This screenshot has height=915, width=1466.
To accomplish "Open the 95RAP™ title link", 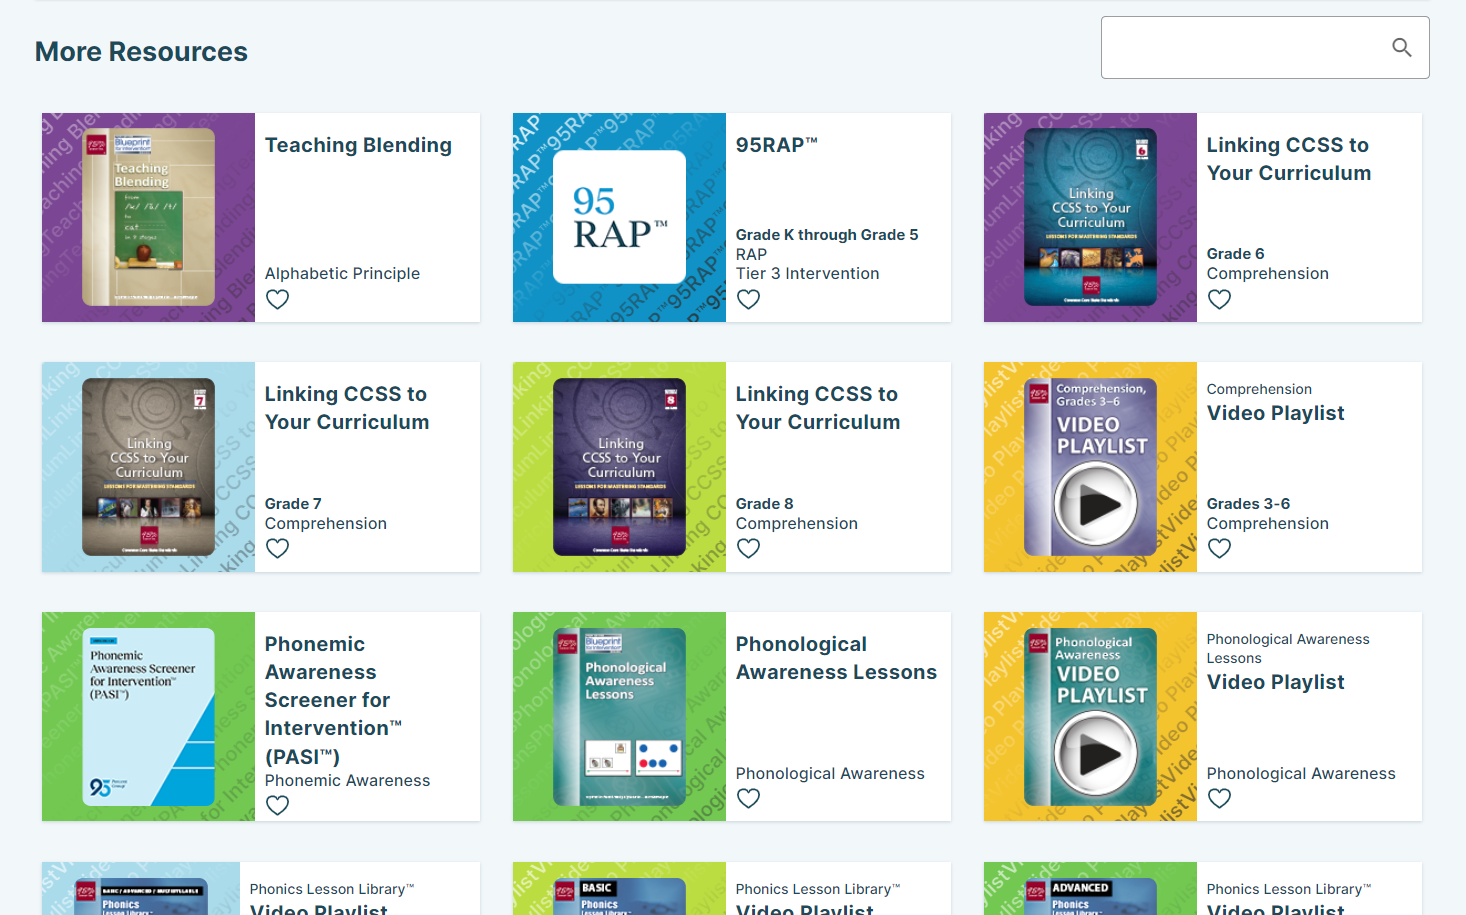I will pyautogui.click(x=777, y=145).
